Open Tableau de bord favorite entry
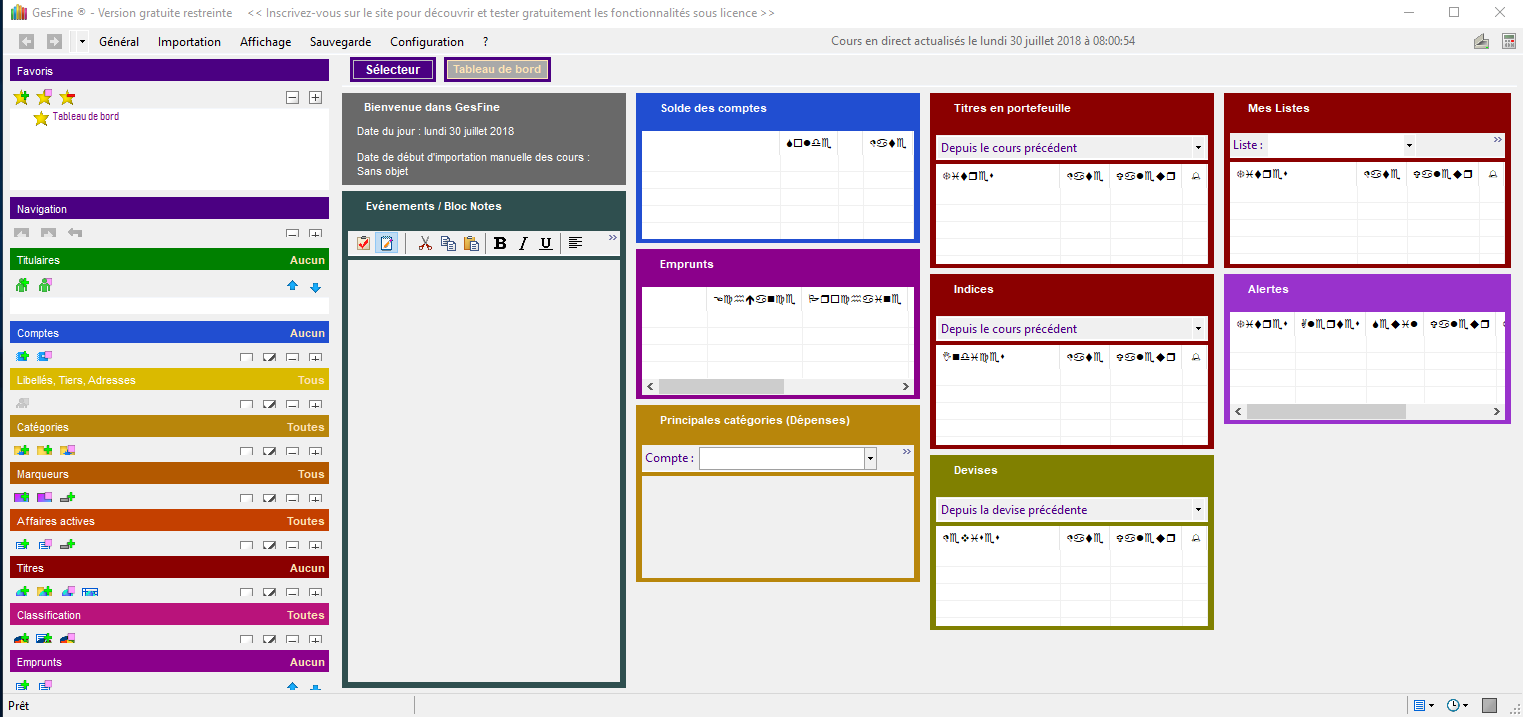Image resolution: width=1523 pixels, height=717 pixels. click(x=85, y=117)
